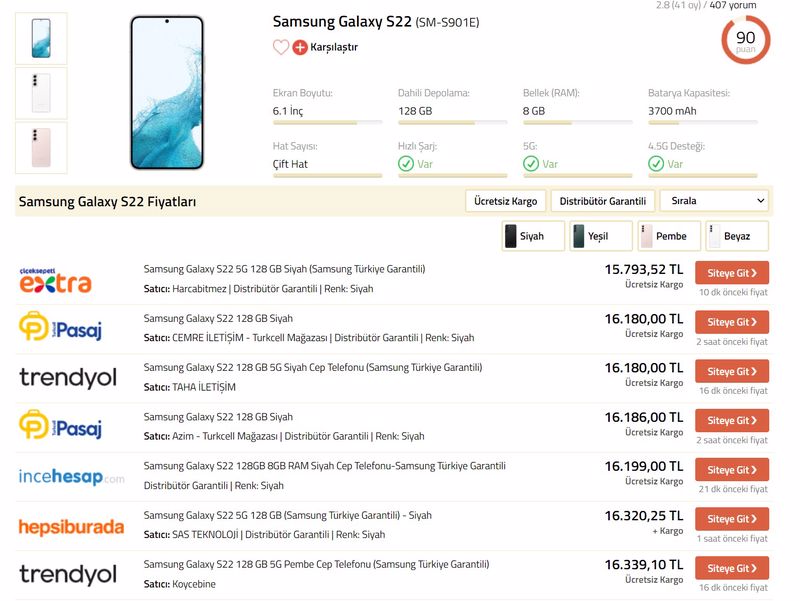Select the white phone back thumbnail
This screenshot has width=800, height=601.
point(41,93)
